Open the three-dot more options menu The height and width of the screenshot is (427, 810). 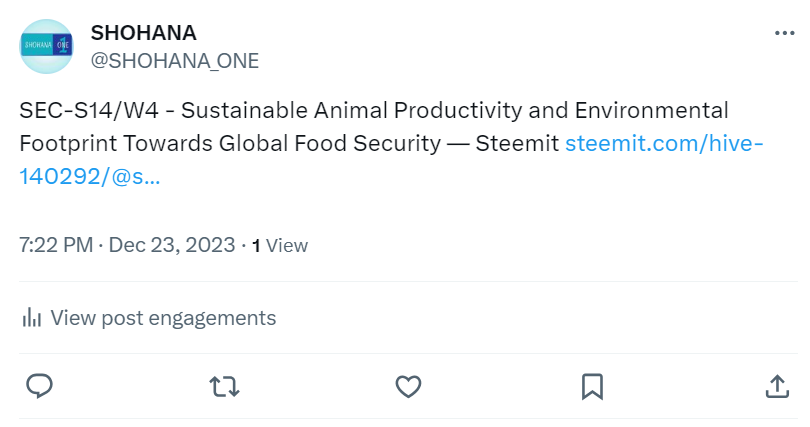pyautogui.click(x=784, y=34)
